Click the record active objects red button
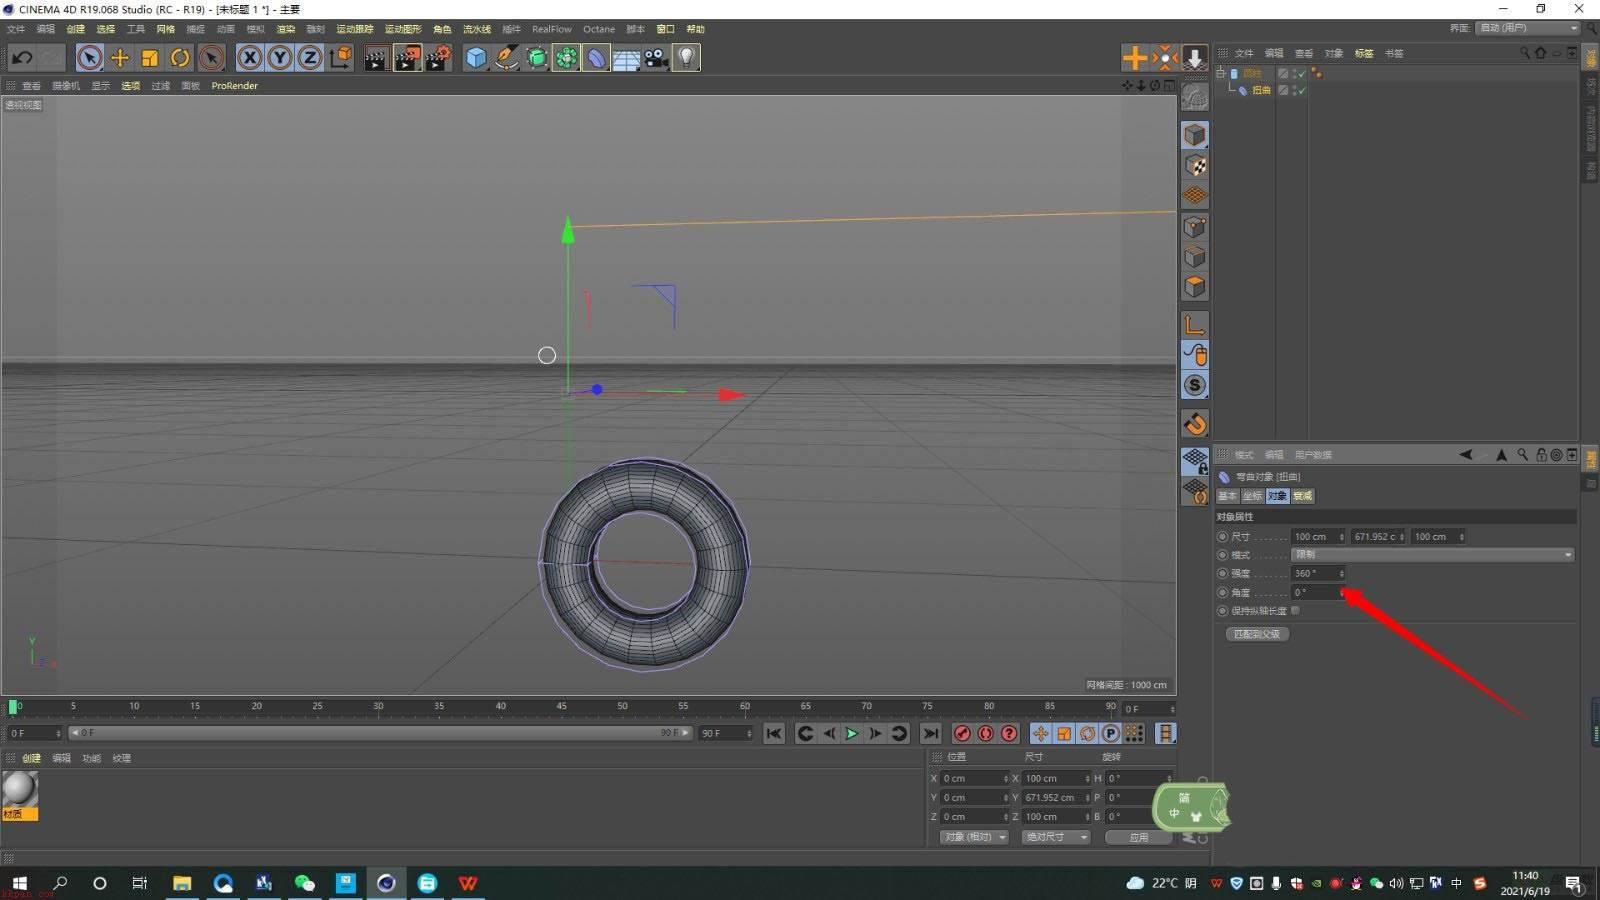The width and height of the screenshot is (1600, 900). pos(962,734)
